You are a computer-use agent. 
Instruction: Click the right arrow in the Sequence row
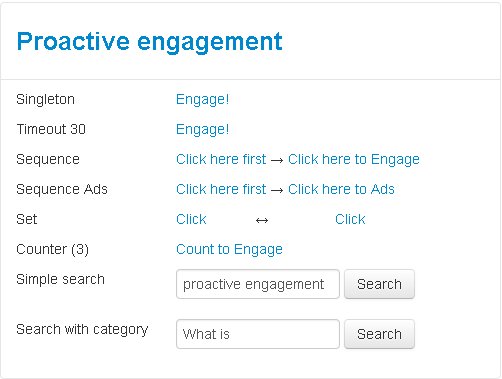click(x=277, y=160)
